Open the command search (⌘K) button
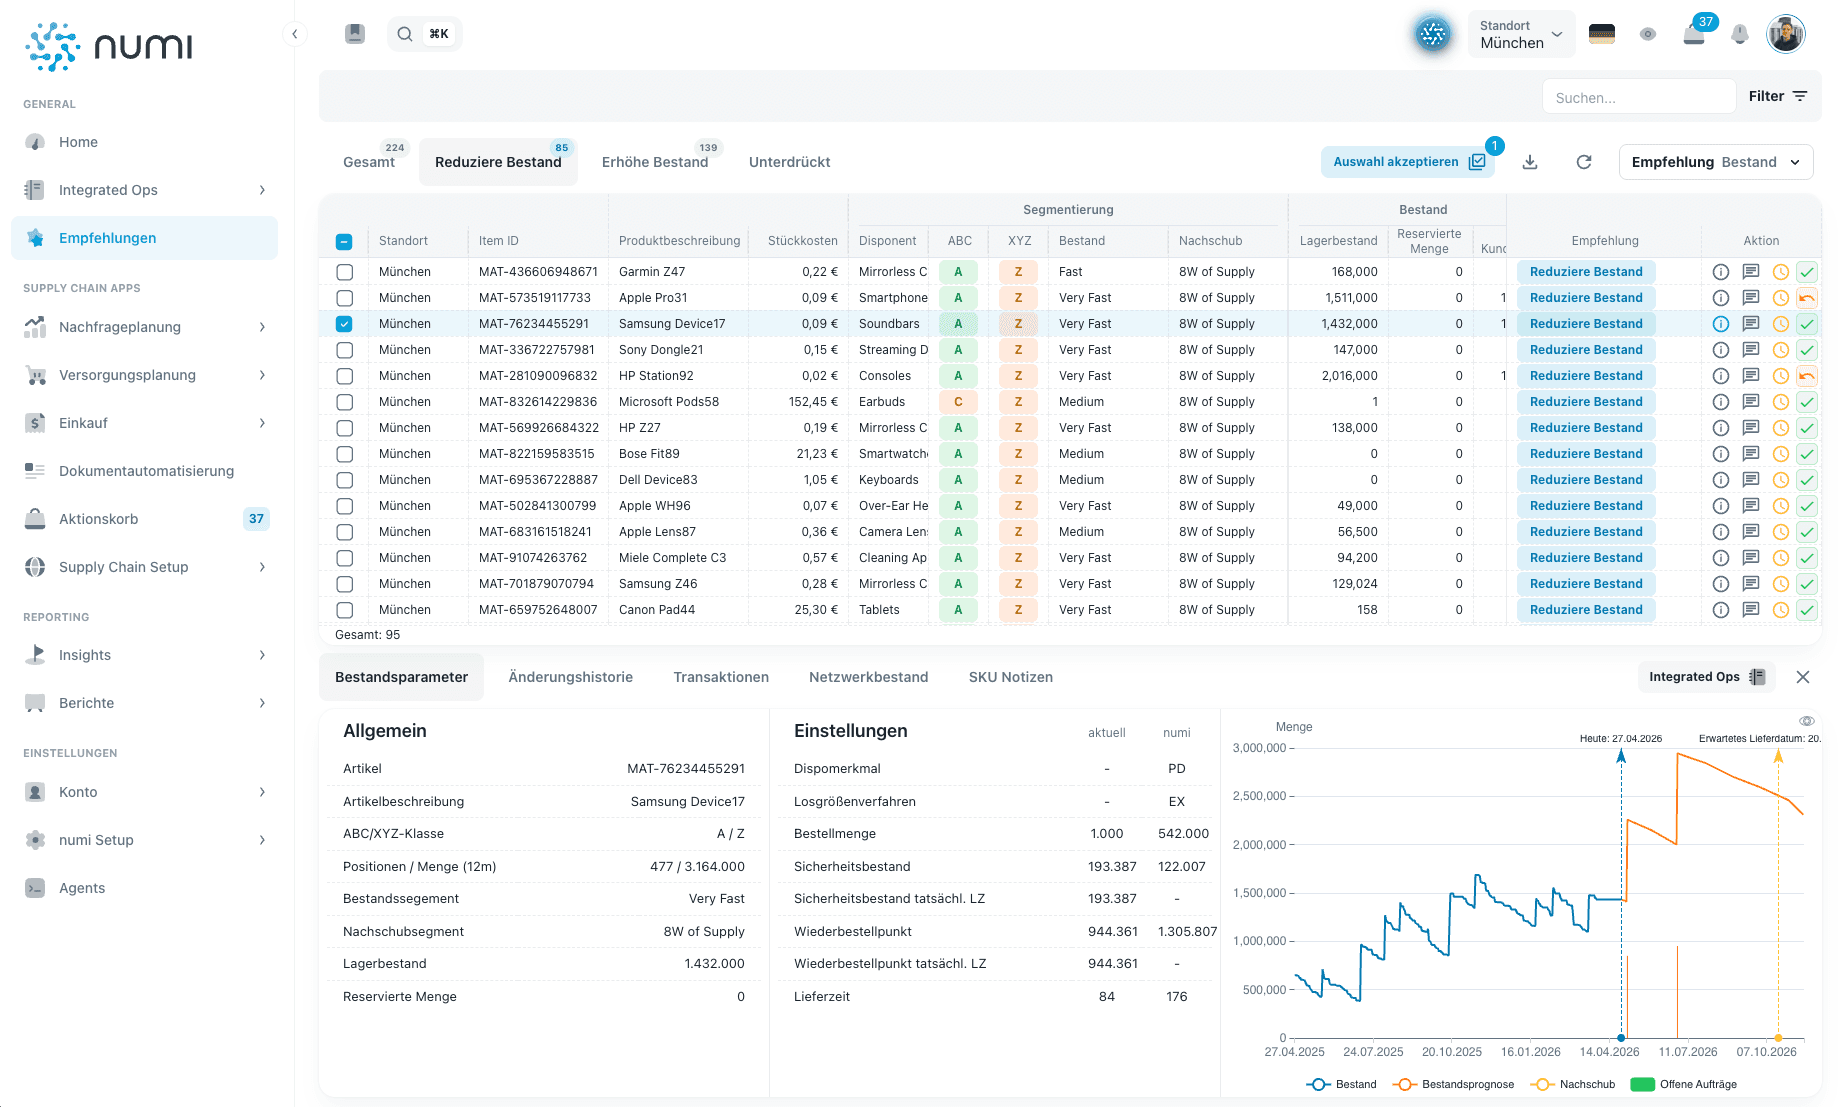This screenshot has width=1839, height=1107. pyautogui.click(x=424, y=34)
